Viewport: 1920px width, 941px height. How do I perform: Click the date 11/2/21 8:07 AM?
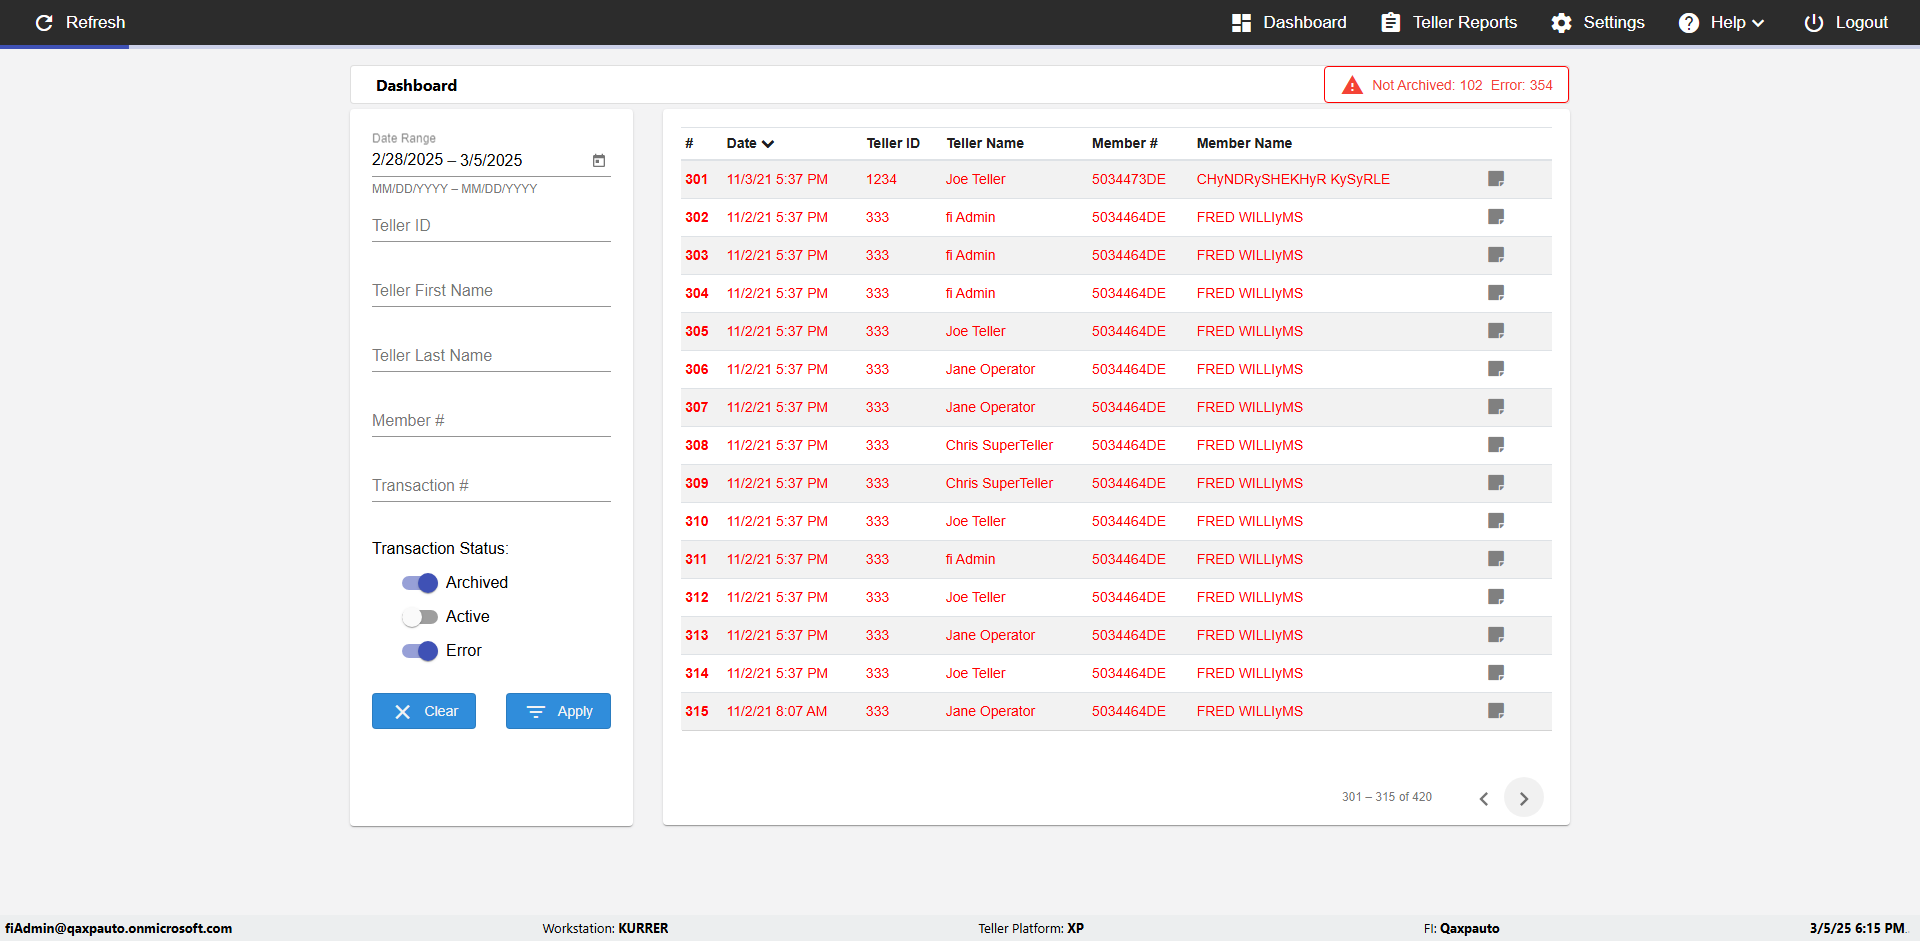(777, 711)
